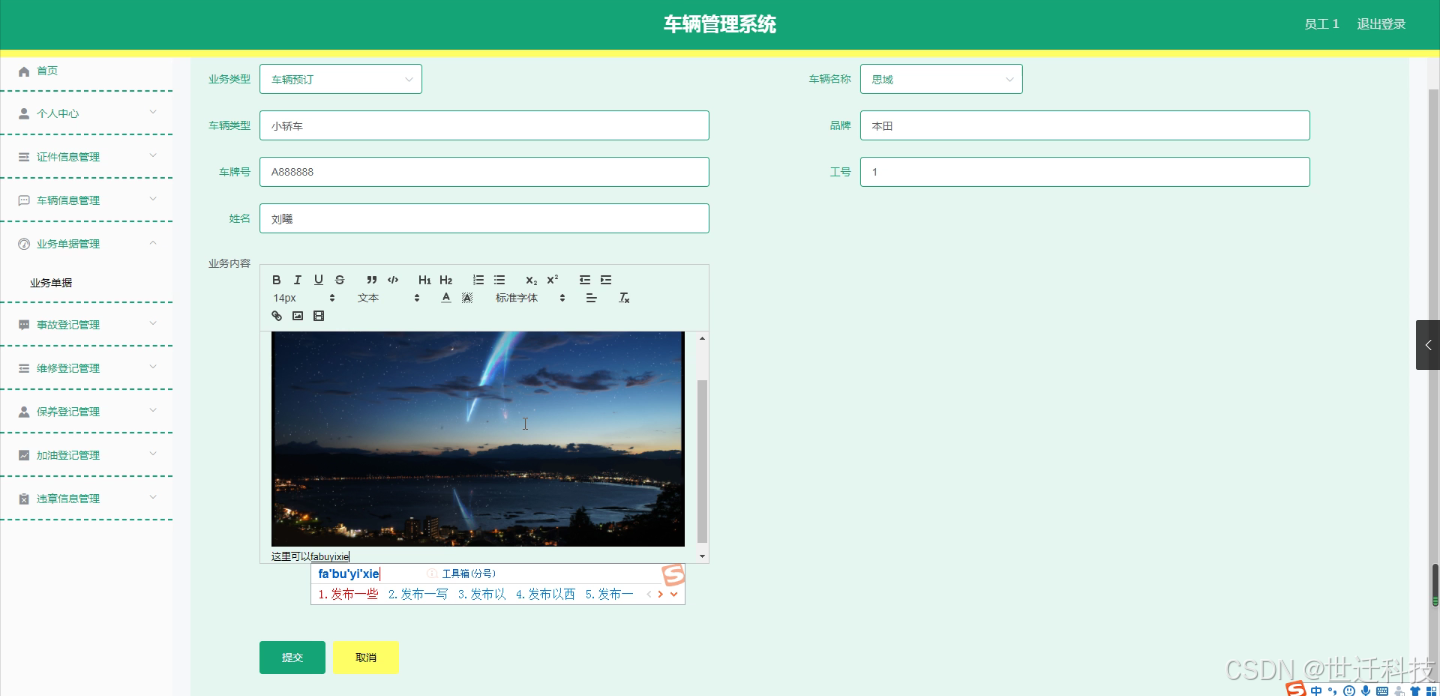The height and width of the screenshot is (696, 1440).
Task: Apply italic formatting in the editor
Action: pyautogui.click(x=297, y=279)
